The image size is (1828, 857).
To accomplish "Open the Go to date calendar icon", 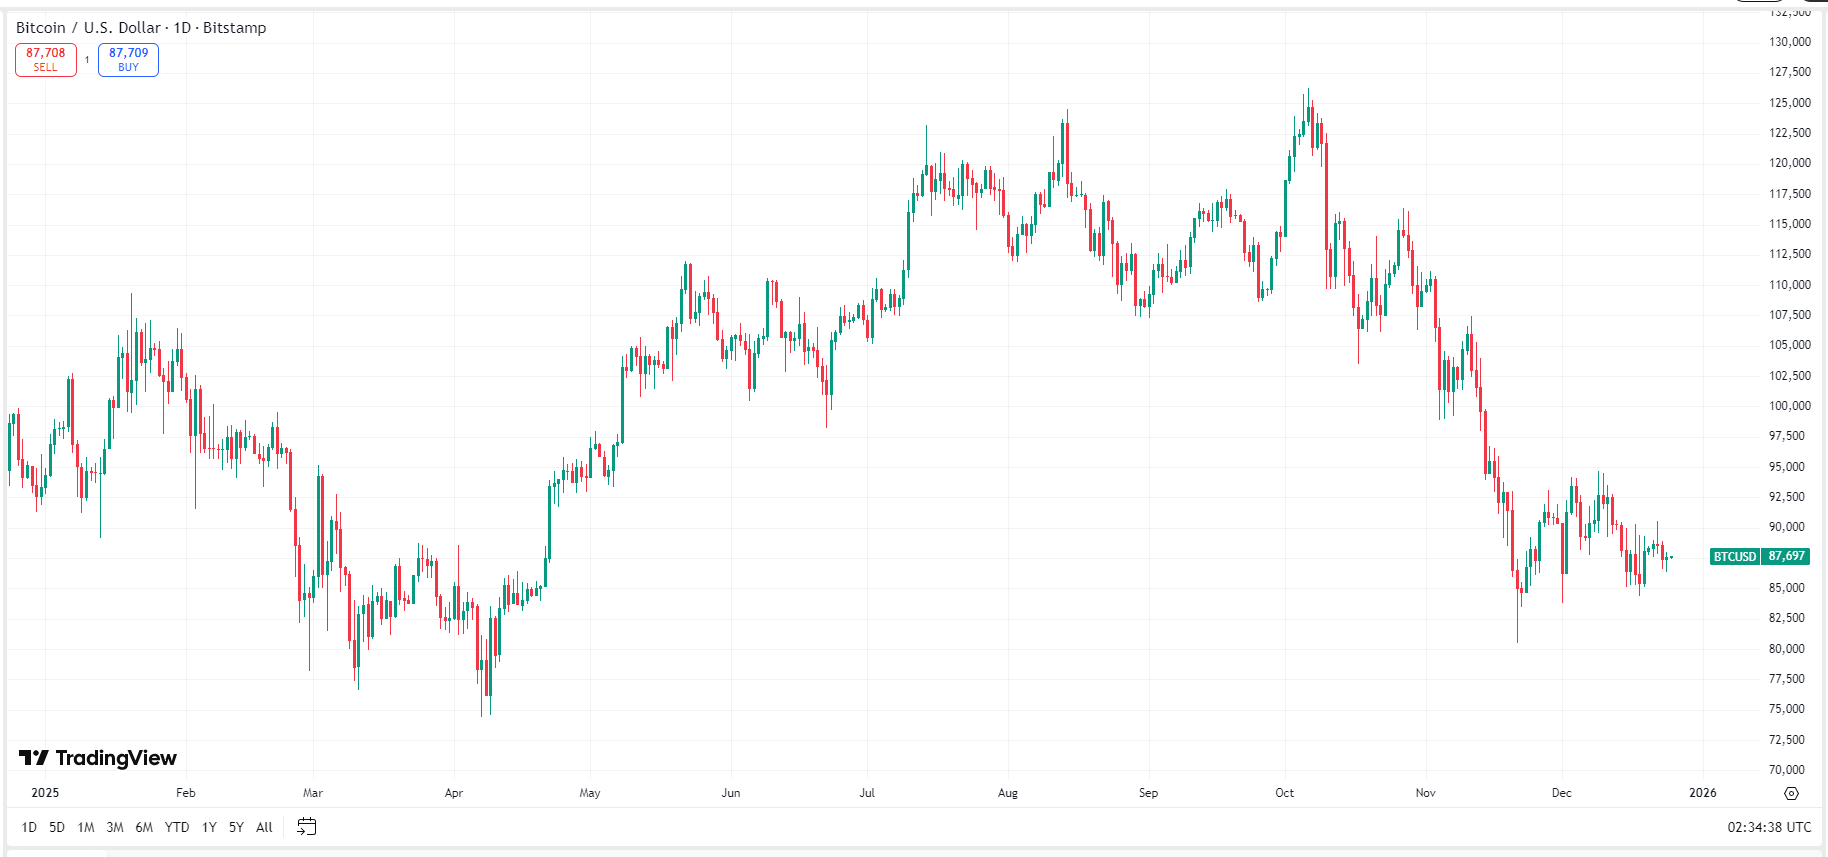I will [307, 827].
